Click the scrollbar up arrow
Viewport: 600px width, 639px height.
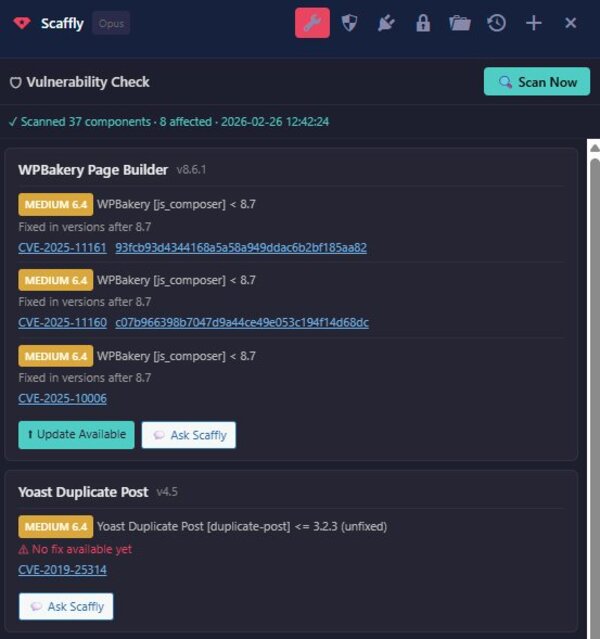[595, 148]
